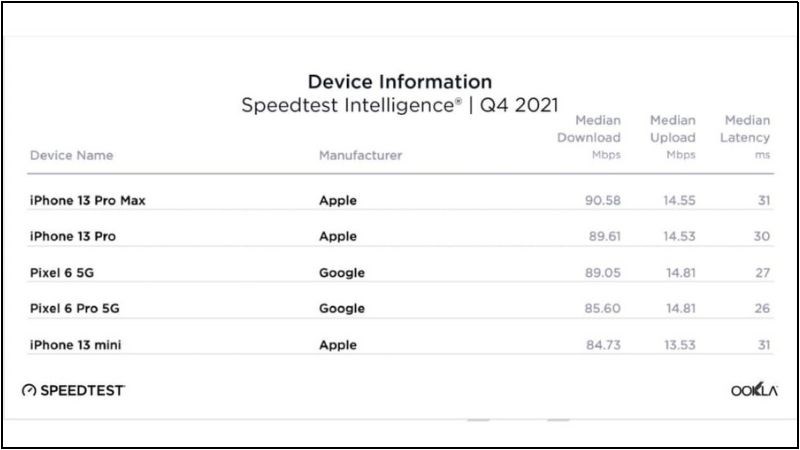Click the Median Download column header
The height and width of the screenshot is (450, 800).
coord(589,138)
